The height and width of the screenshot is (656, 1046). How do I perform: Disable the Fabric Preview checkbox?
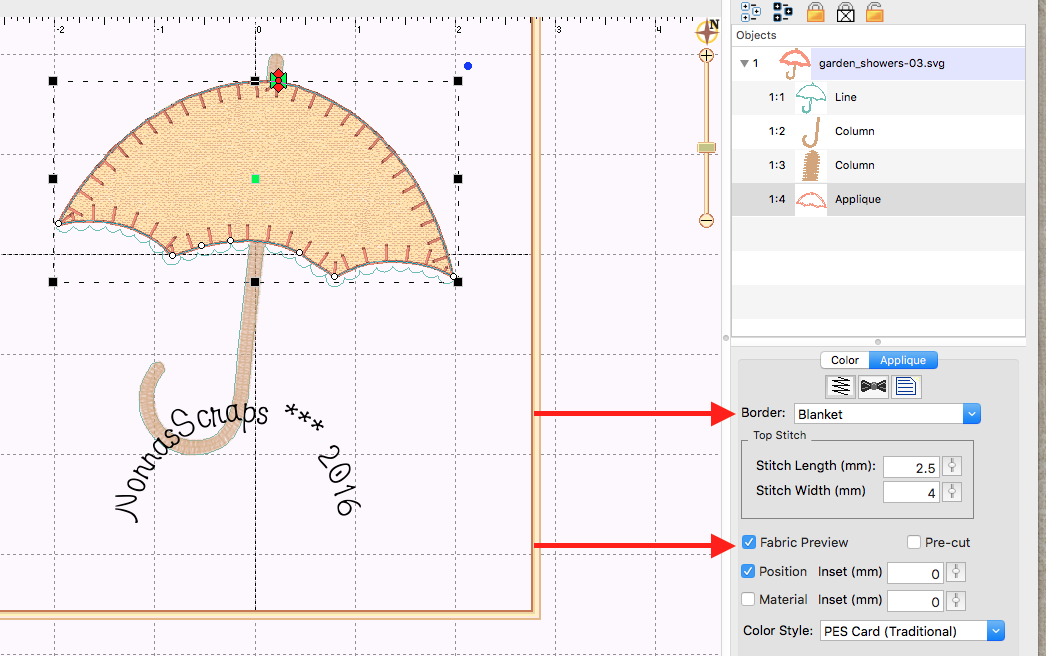(x=749, y=542)
